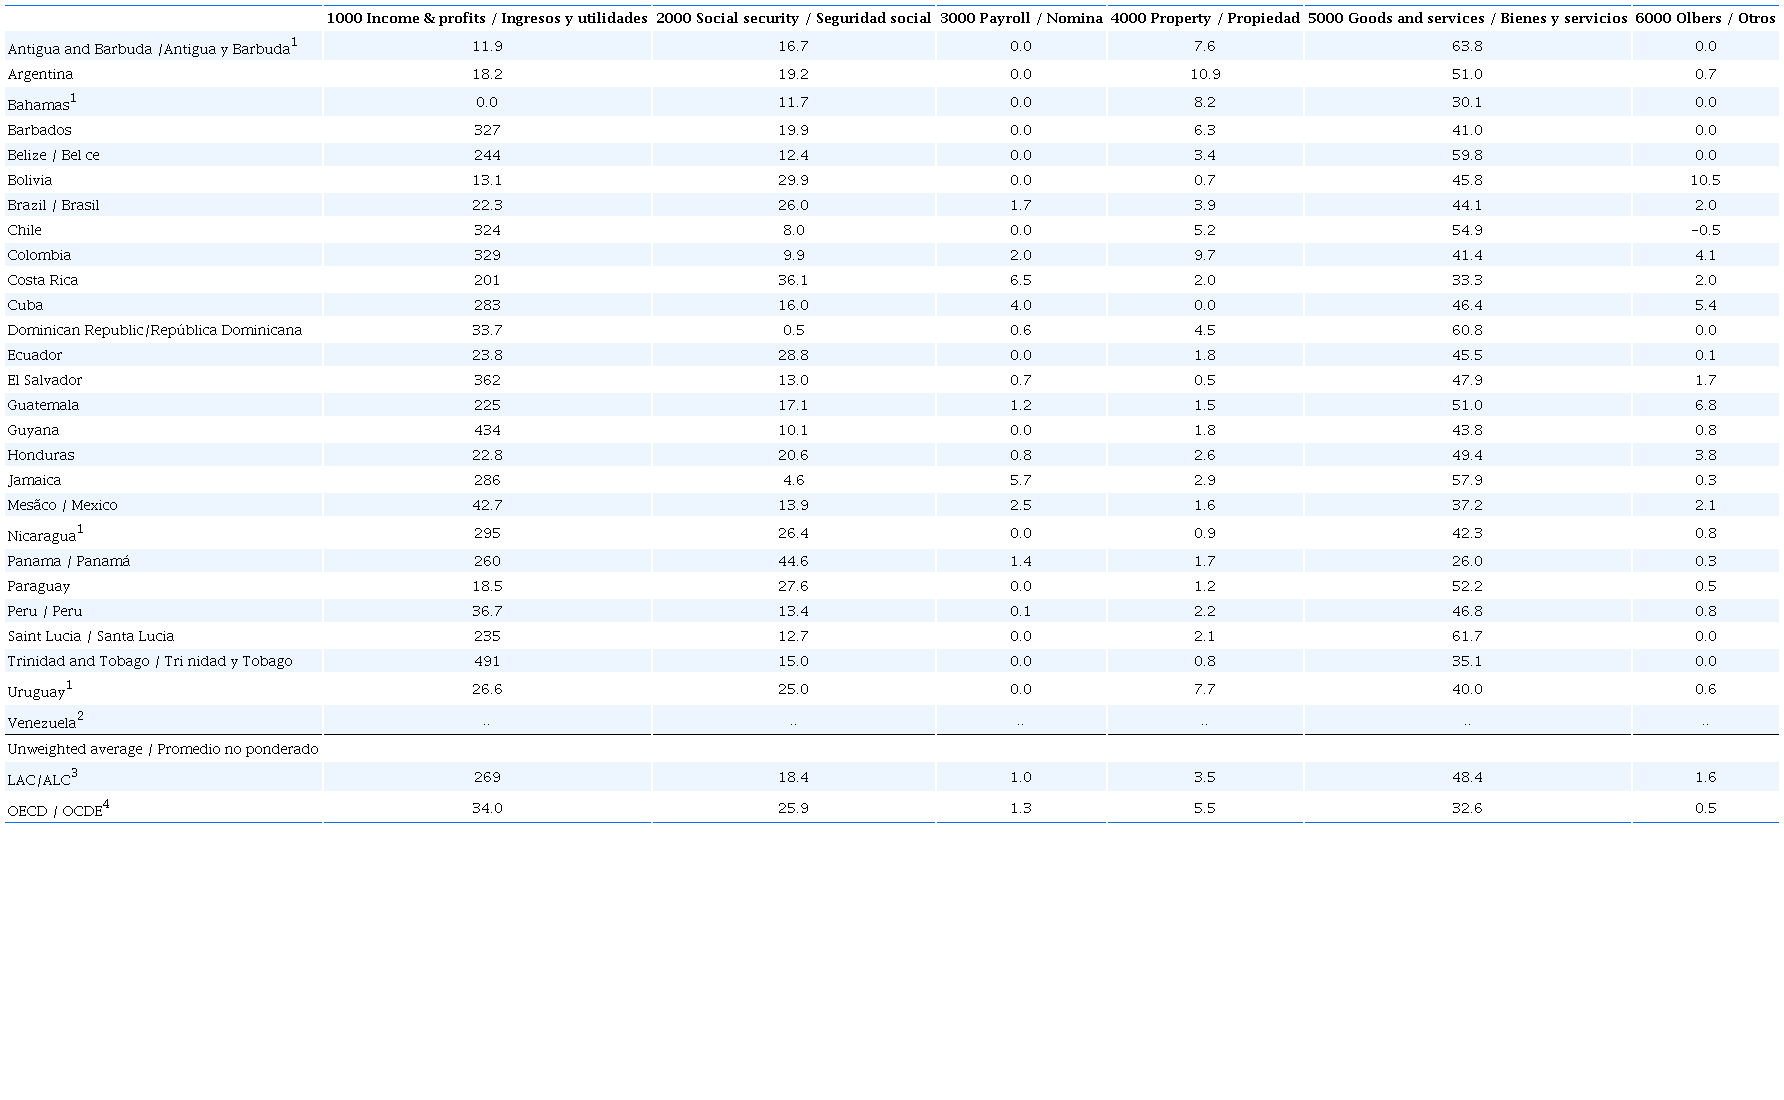Click the '3000 Payroll / Nomina' column header

[x=1020, y=18]
